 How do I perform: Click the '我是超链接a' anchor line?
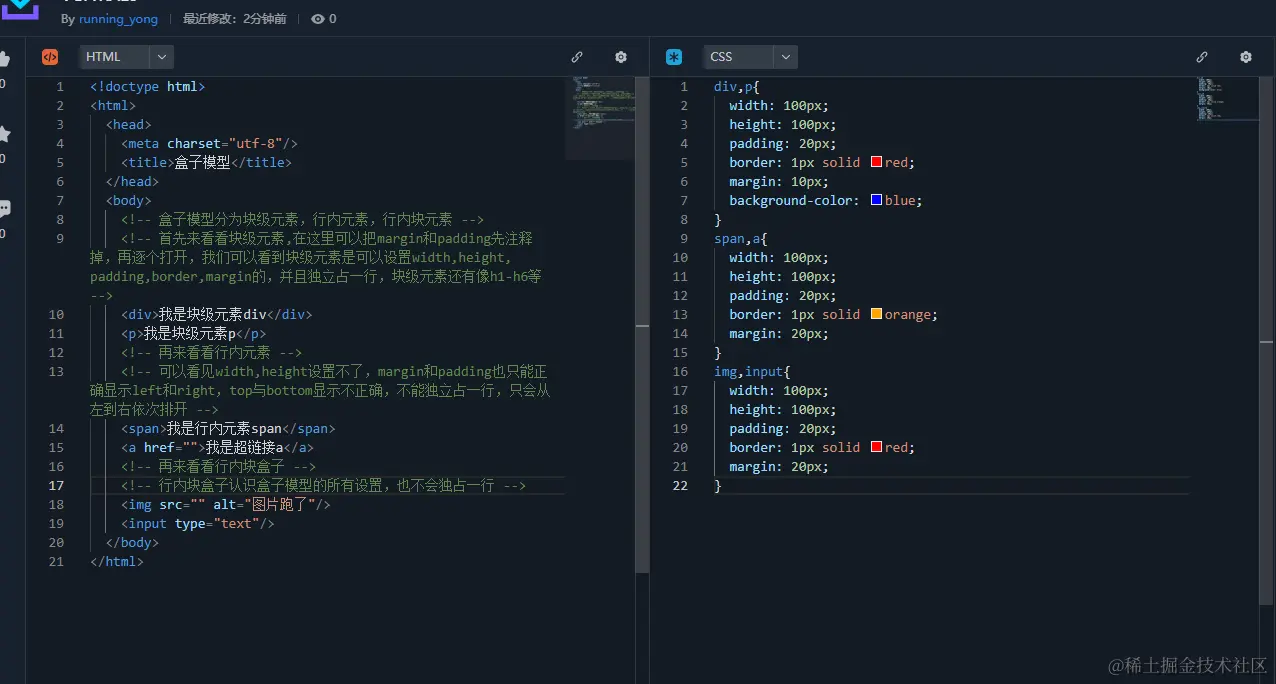point(217,447)
